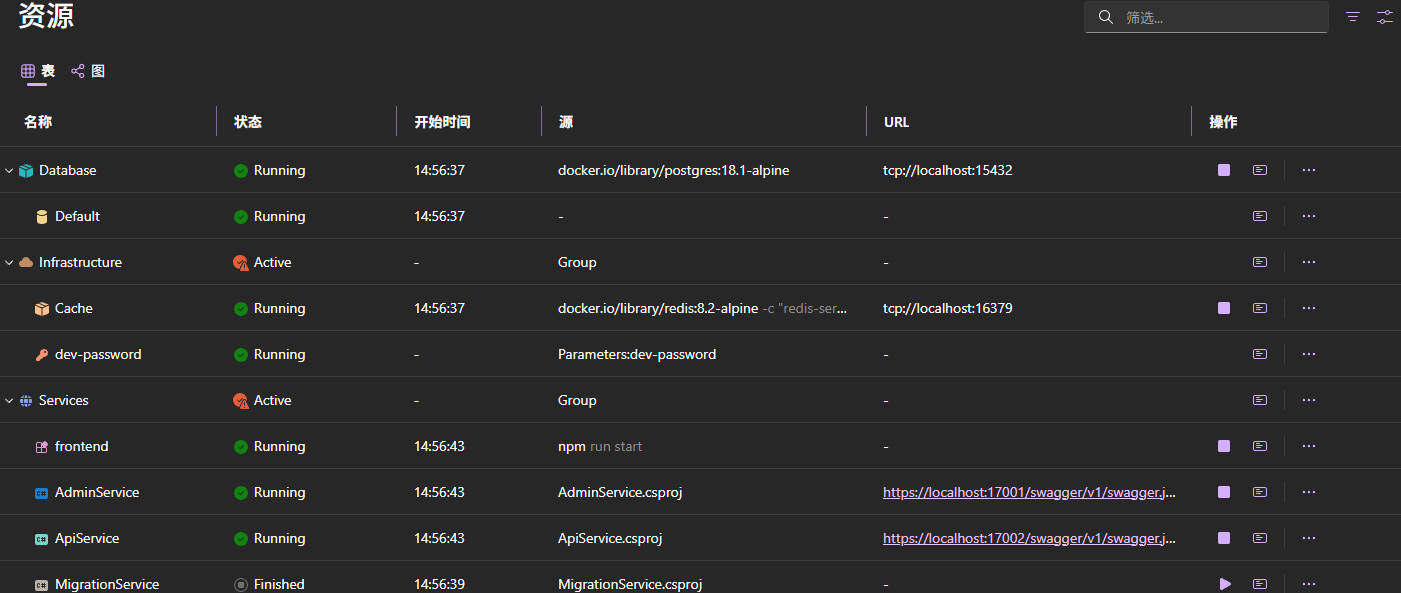Open more actions for dev-password
The width and height of the screenshot is (1401, 593).
point(1309,354)
